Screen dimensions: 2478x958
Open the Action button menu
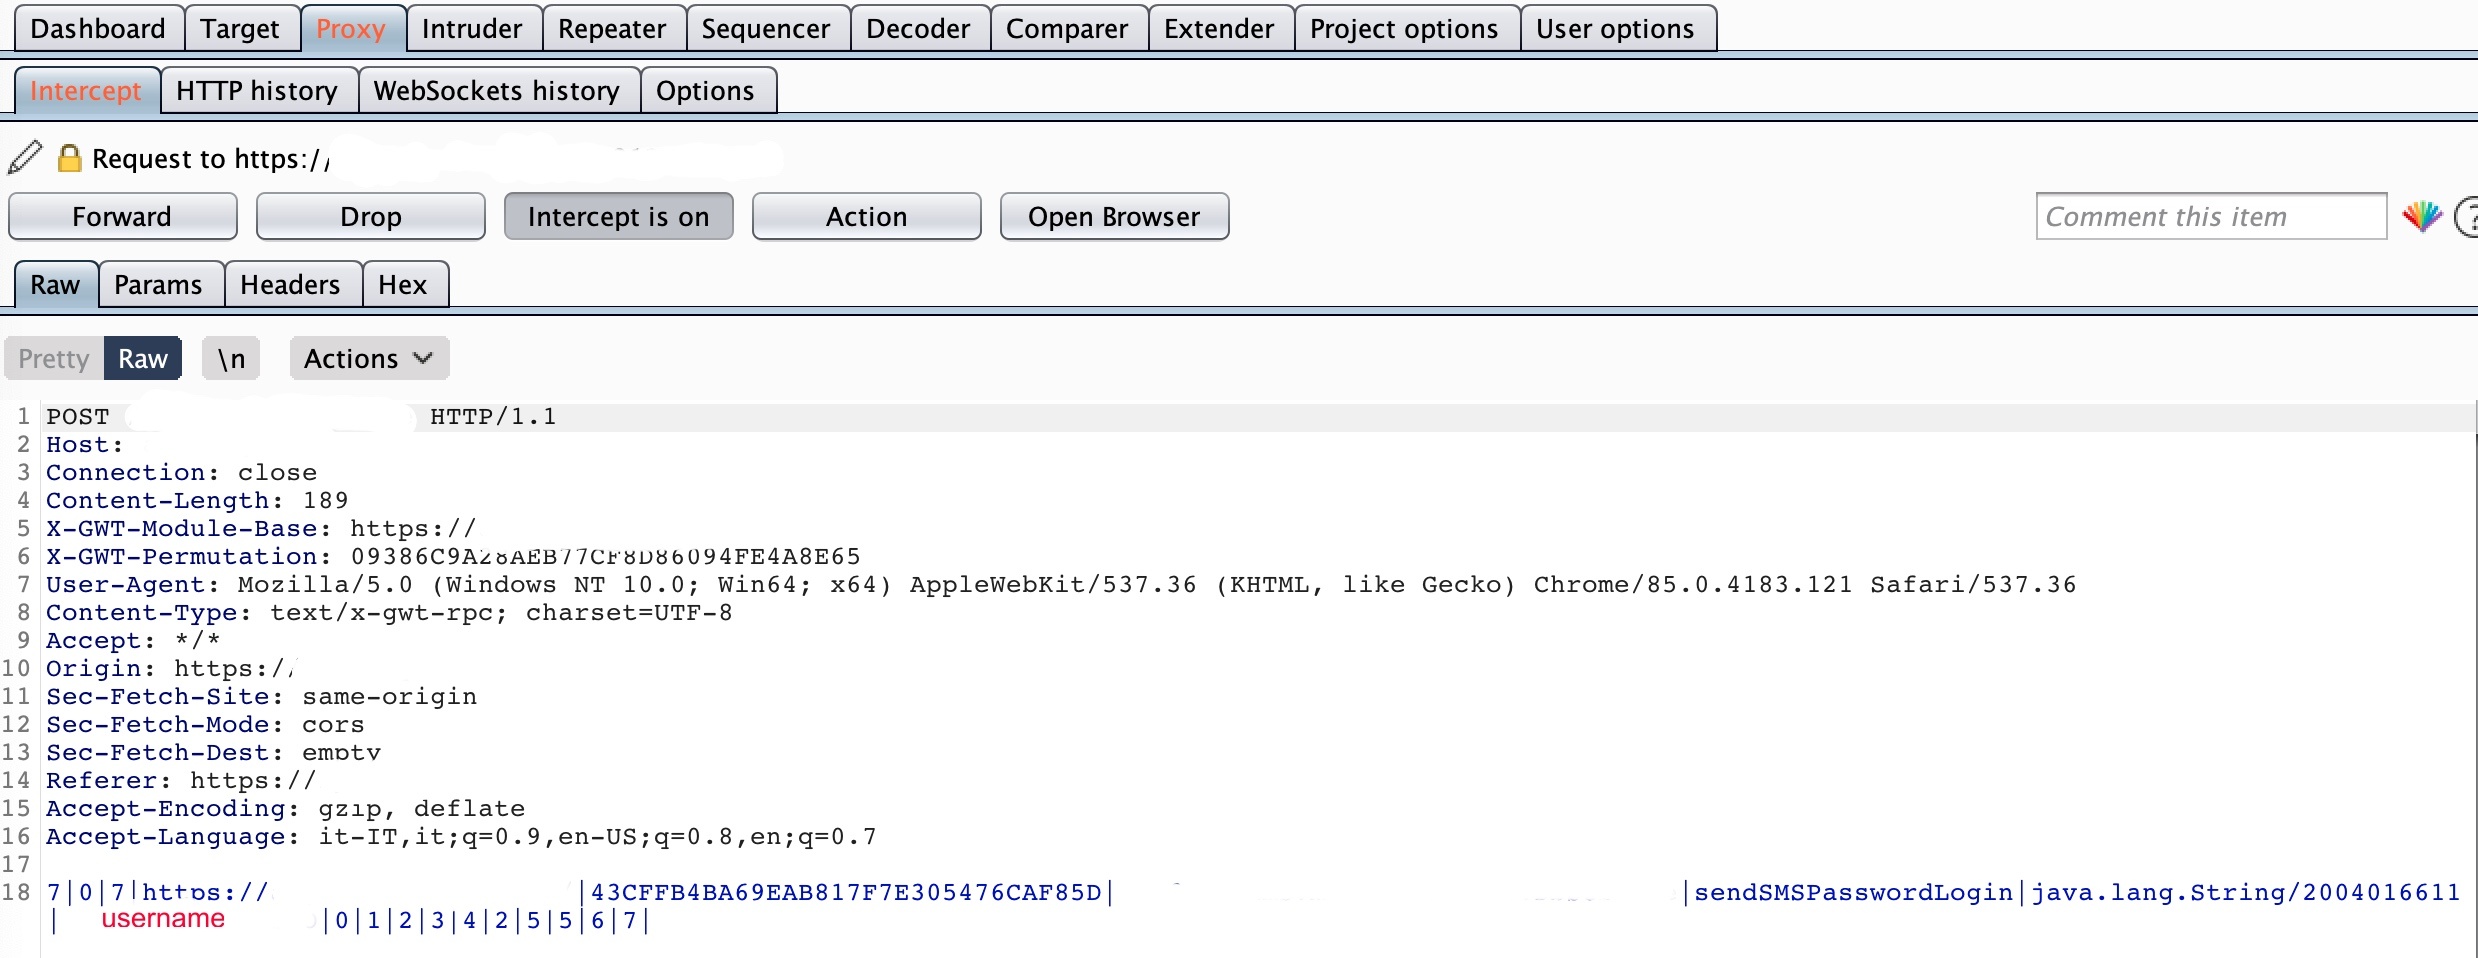(x=866, y=217)
